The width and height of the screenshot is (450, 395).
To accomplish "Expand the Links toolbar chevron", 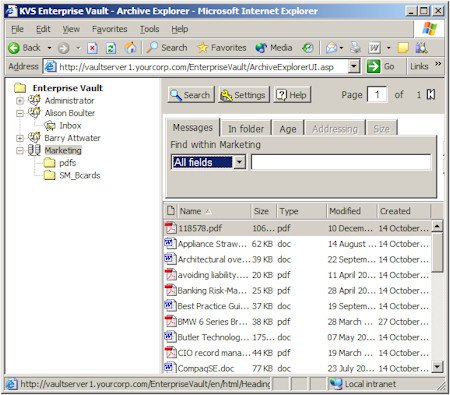I will click(438, 63).
